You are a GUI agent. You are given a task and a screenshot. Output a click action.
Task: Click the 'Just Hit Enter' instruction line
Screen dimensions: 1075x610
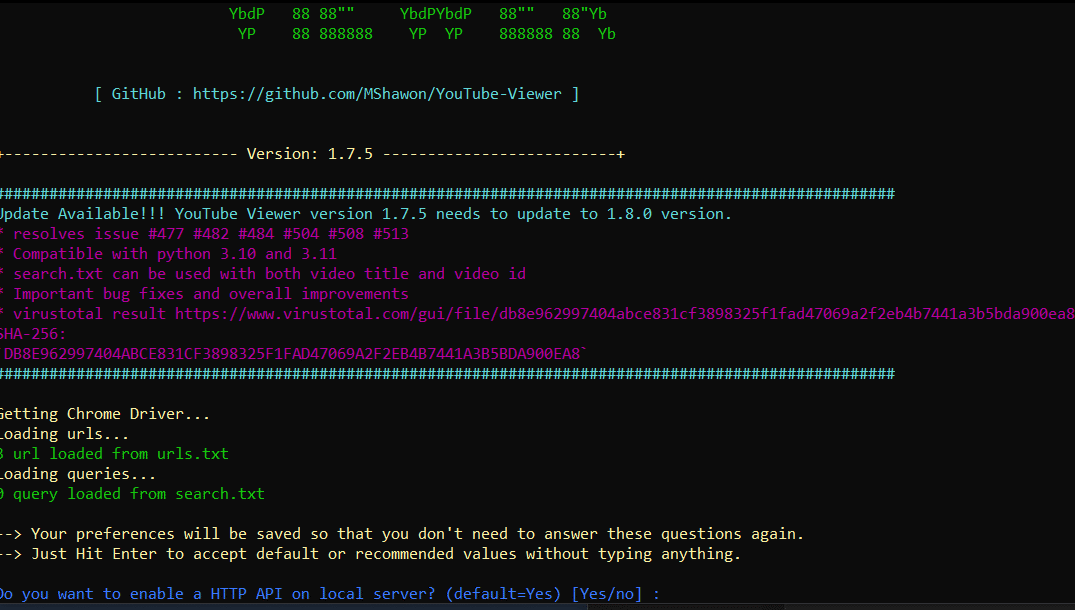pos(385,554)
